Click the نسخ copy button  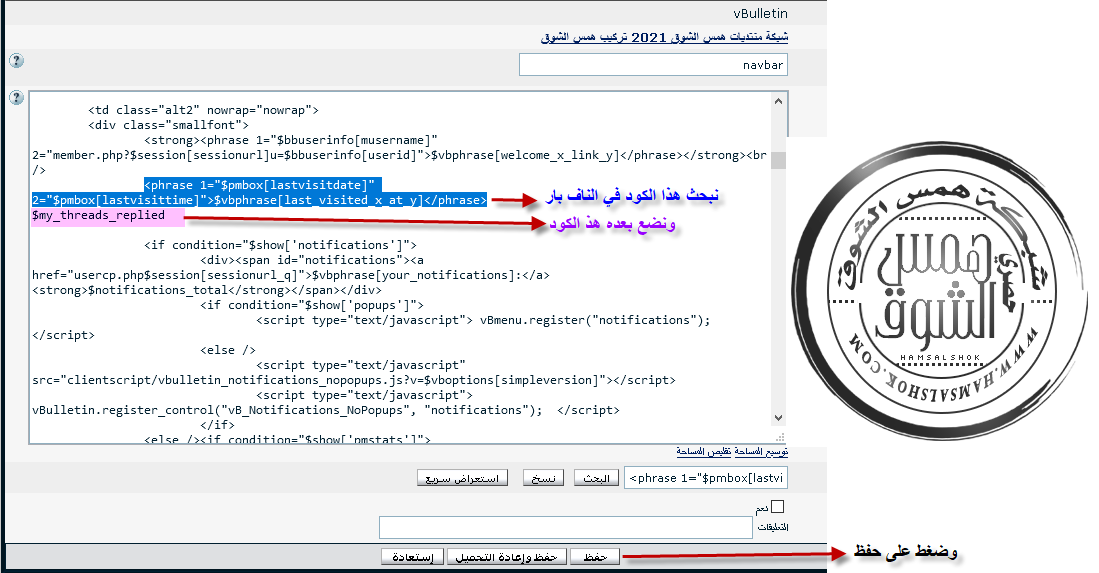[543, 478]
